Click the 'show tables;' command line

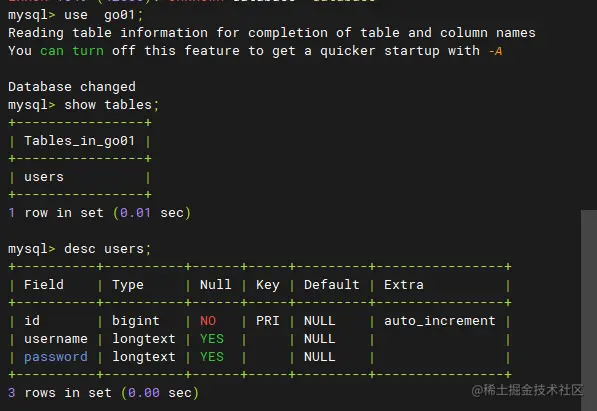(x=83, y=105)
